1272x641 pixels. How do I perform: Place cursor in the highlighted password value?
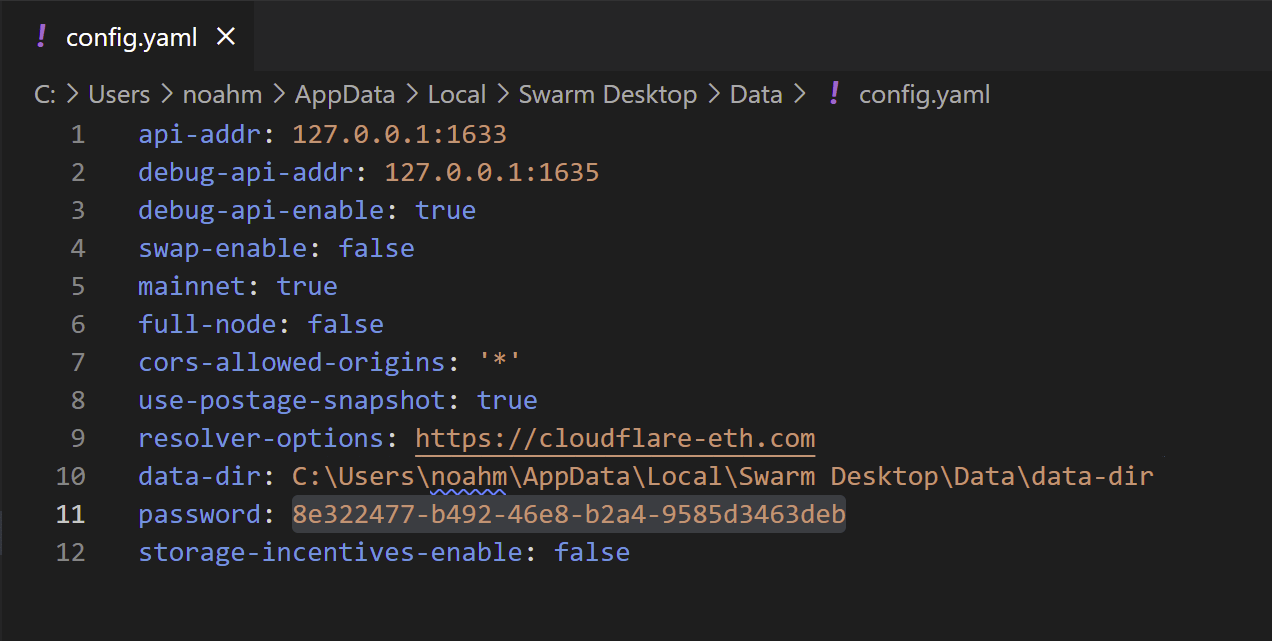[568, 515]
